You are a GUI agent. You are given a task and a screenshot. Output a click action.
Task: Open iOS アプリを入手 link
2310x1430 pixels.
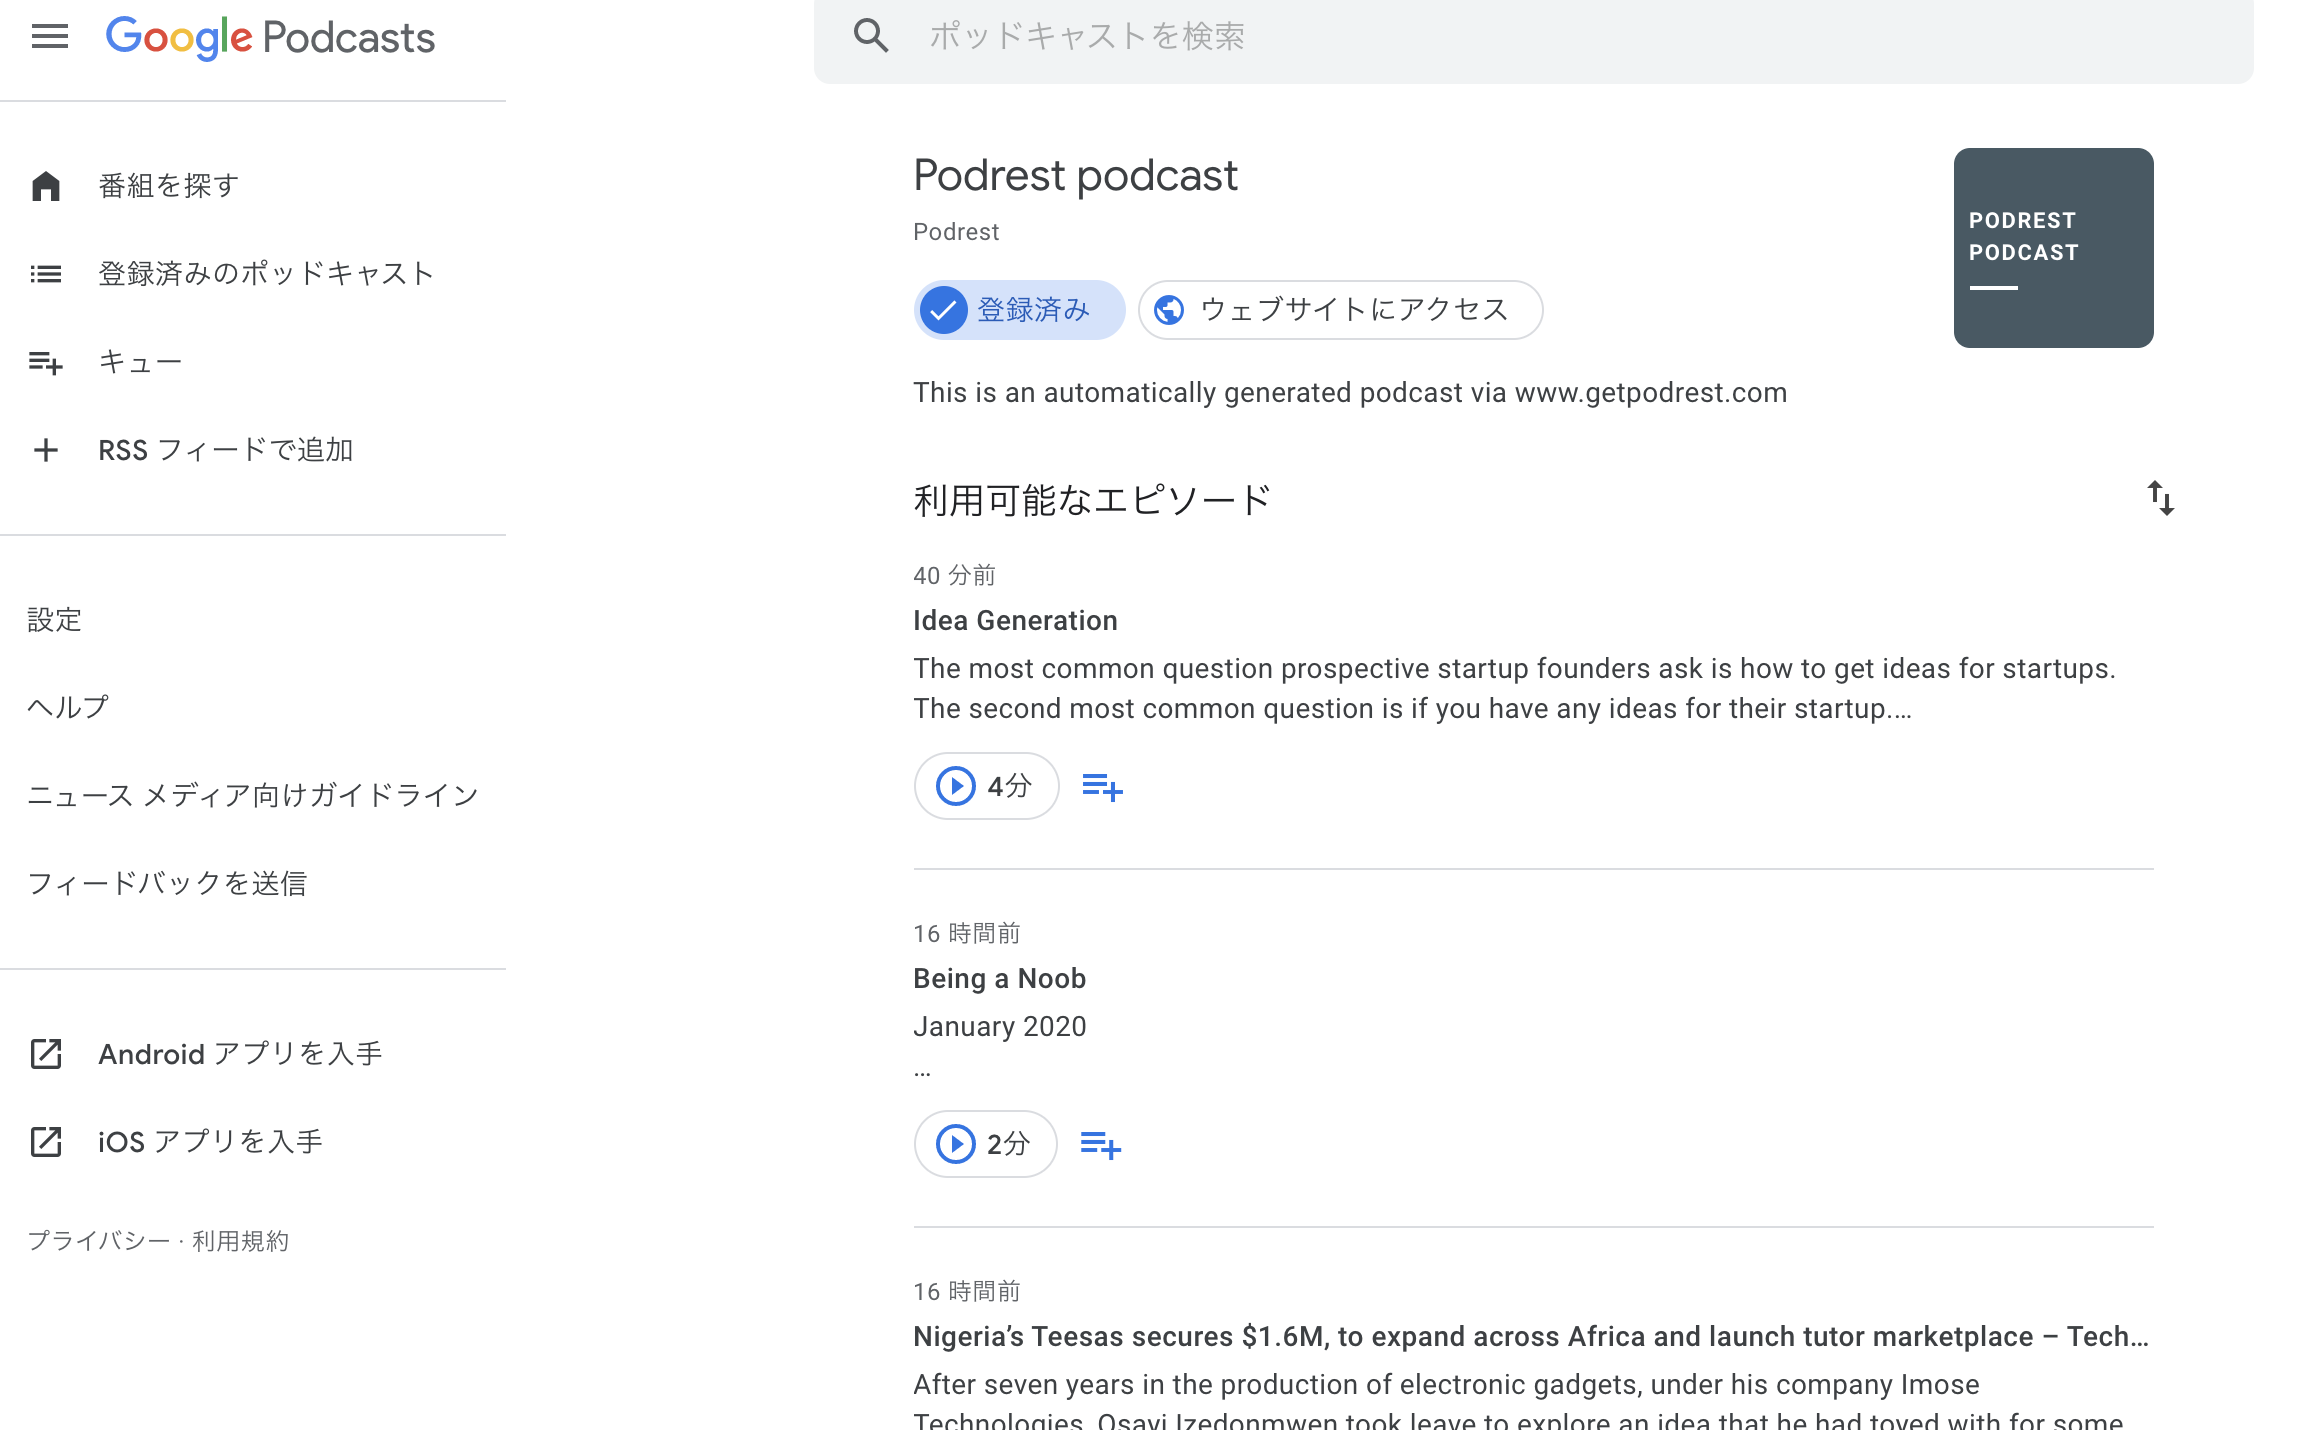[x=210, y=1142]
